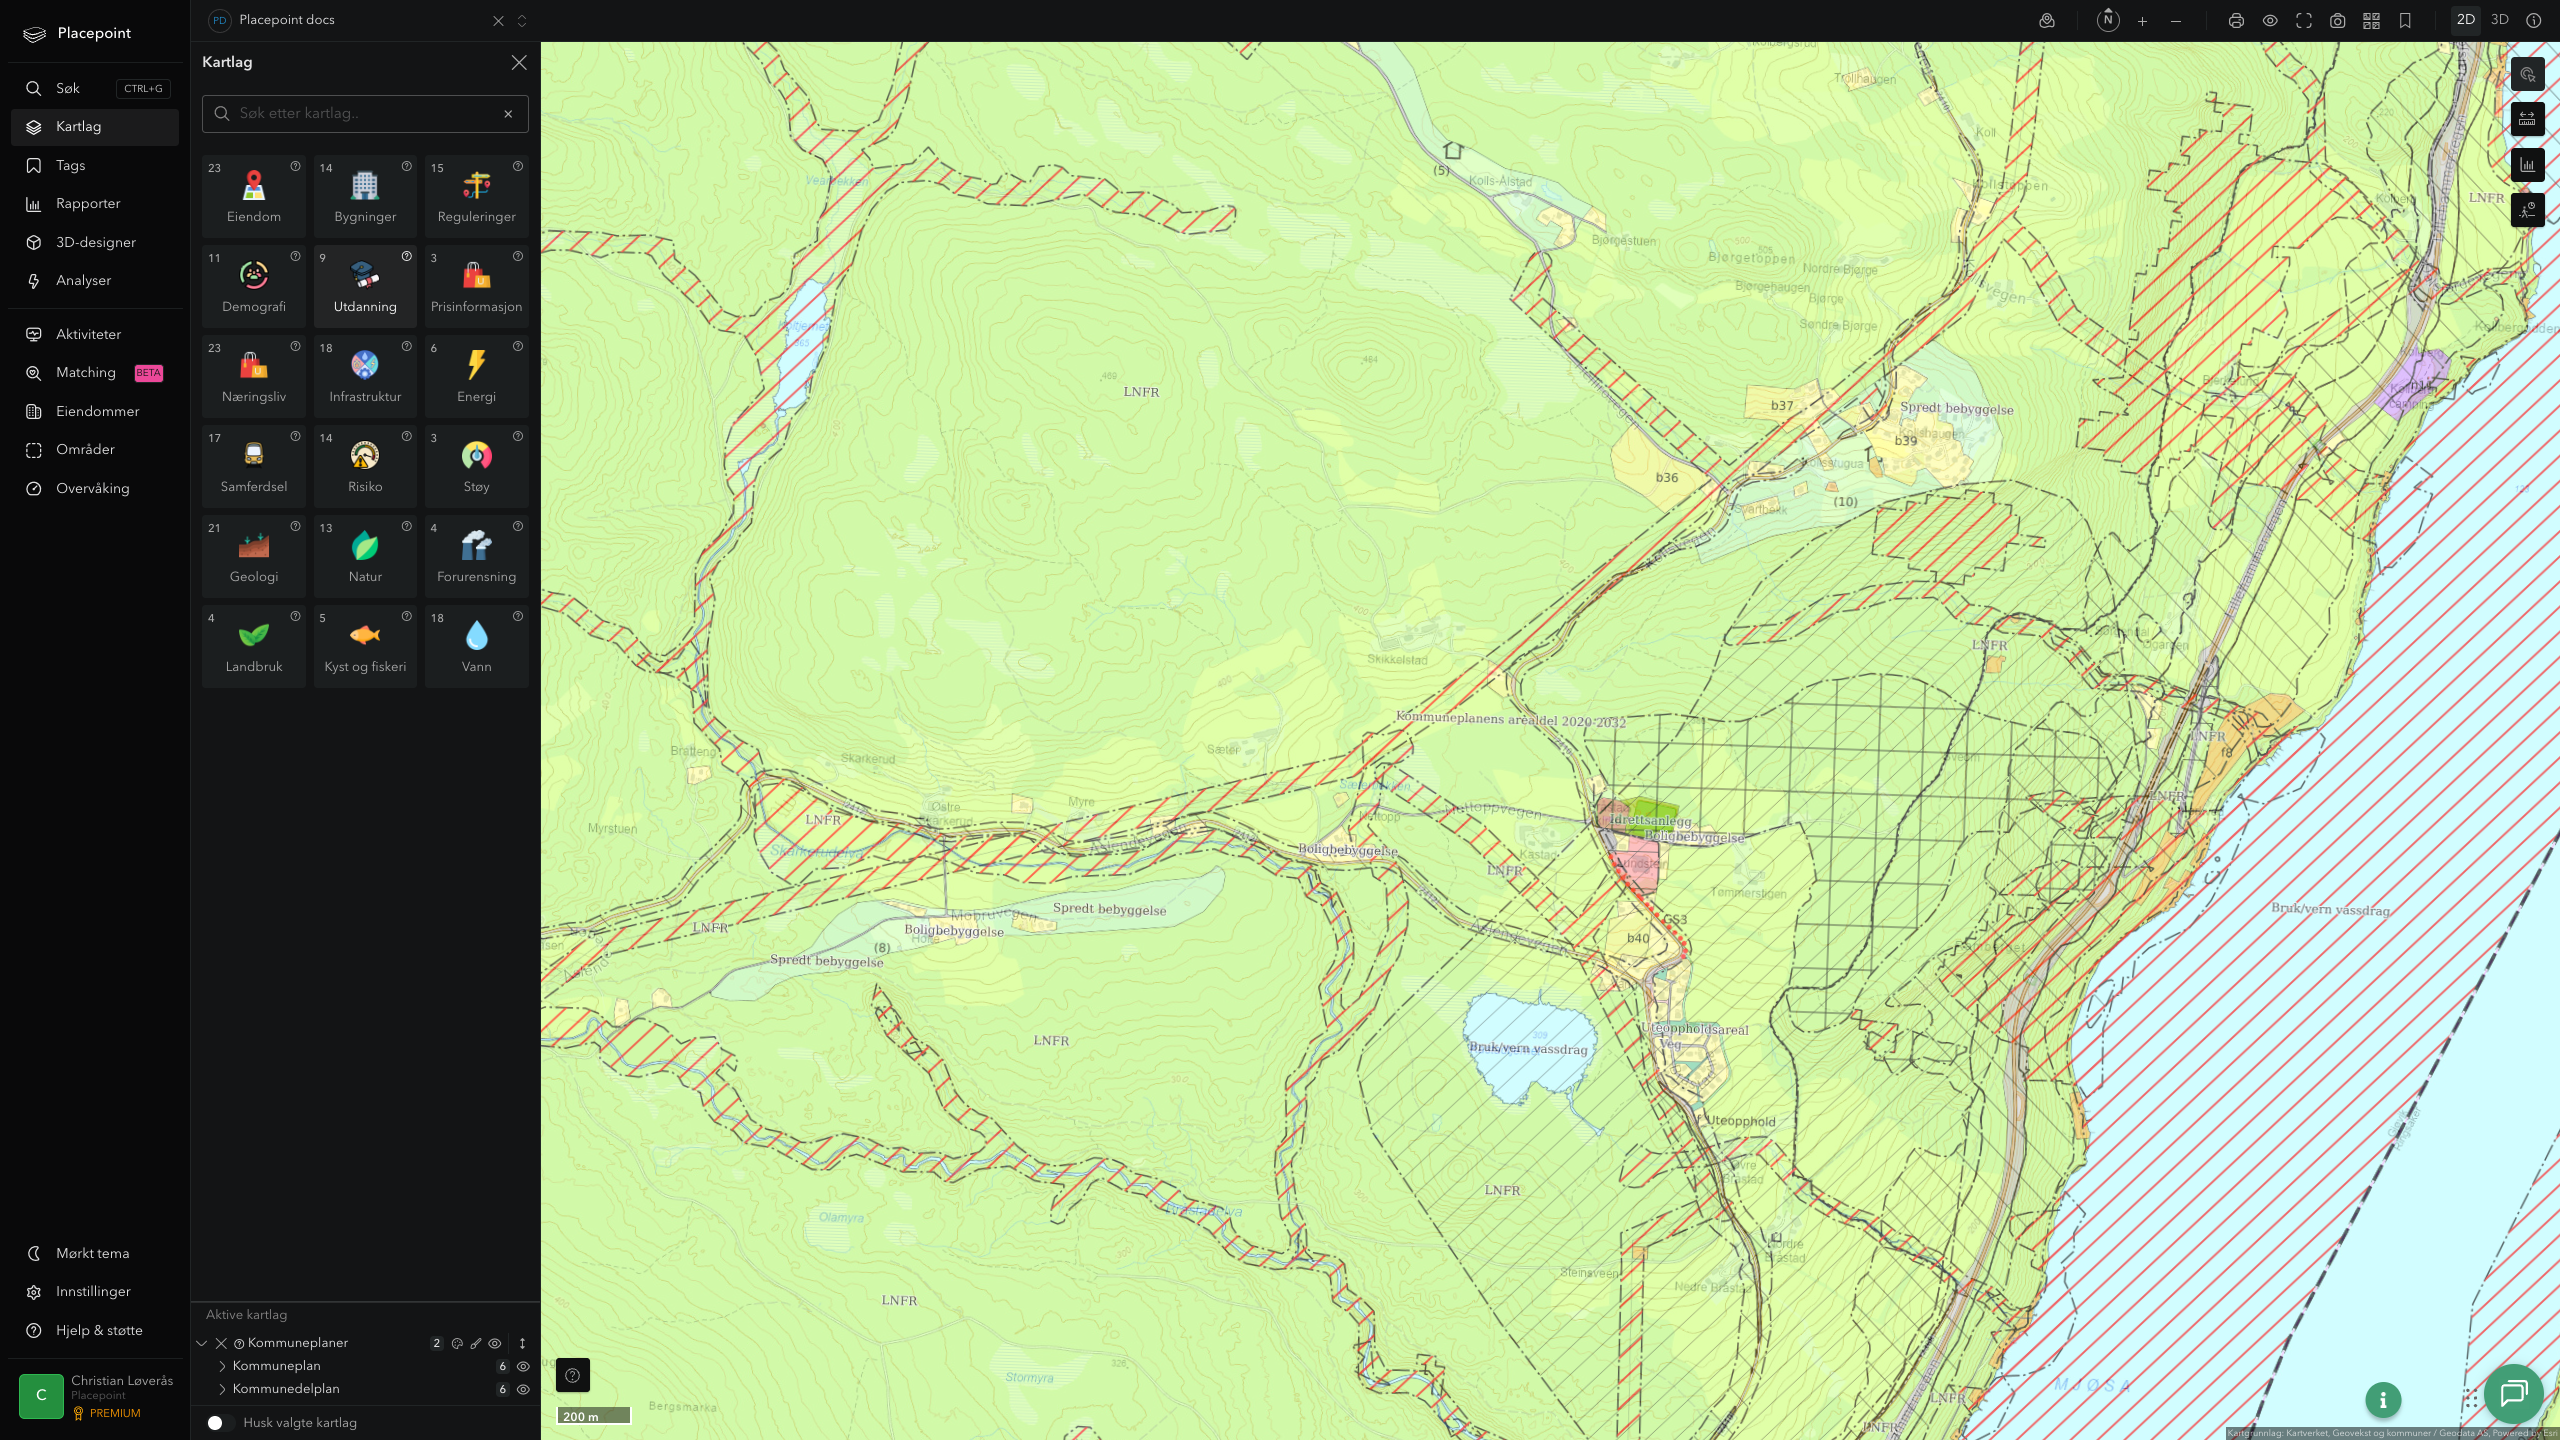Screen dimensions: 2560x1440
Task: Open Tags in sidebar
Action: pyautogui.click(x=95, y=165)
